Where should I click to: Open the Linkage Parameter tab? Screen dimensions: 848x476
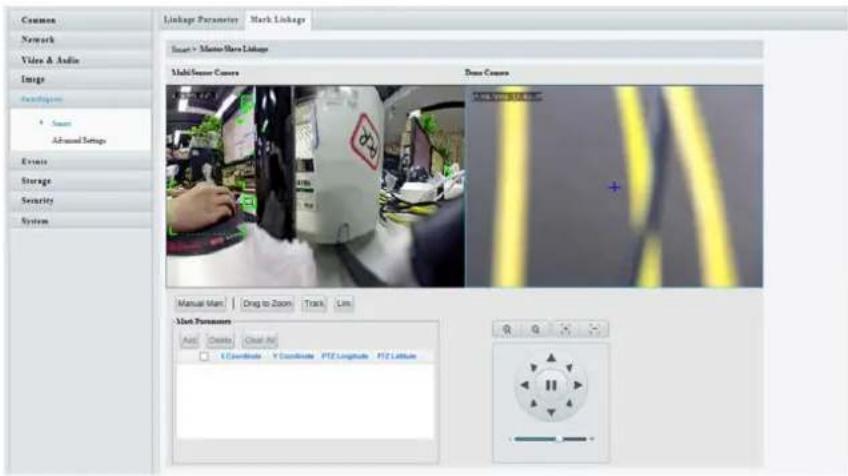201,19
